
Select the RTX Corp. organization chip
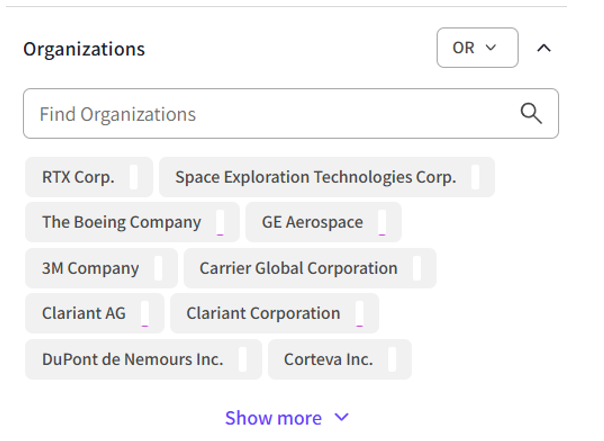tap(78, 177)
